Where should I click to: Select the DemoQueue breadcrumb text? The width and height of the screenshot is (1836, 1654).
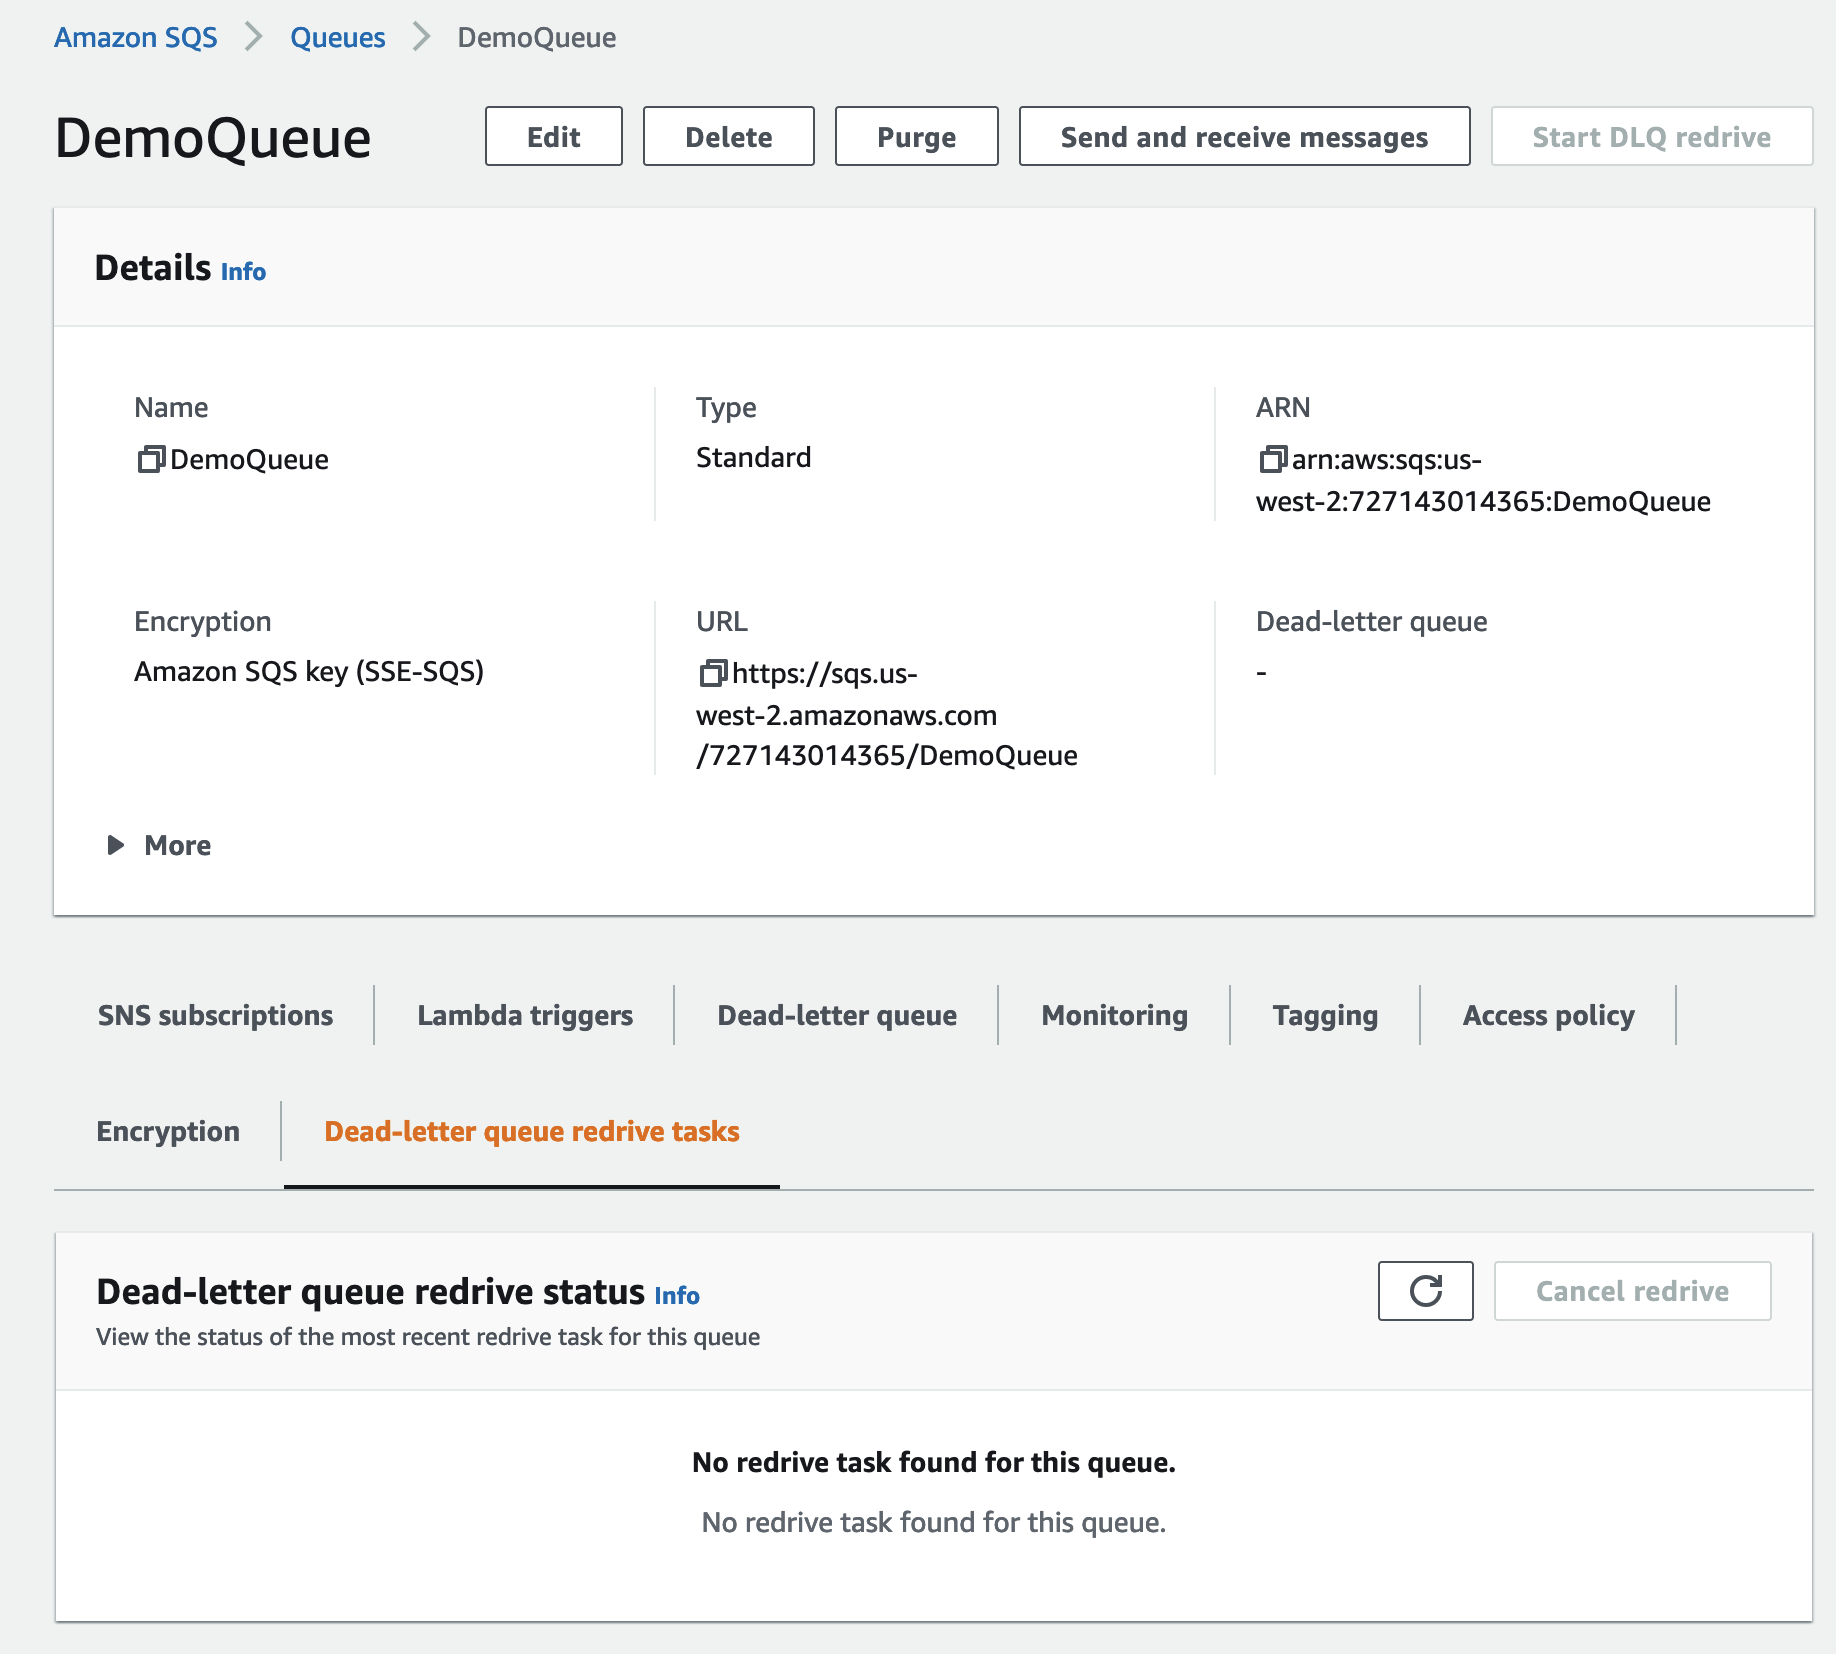pyautogui.click(x=537, y=37)
